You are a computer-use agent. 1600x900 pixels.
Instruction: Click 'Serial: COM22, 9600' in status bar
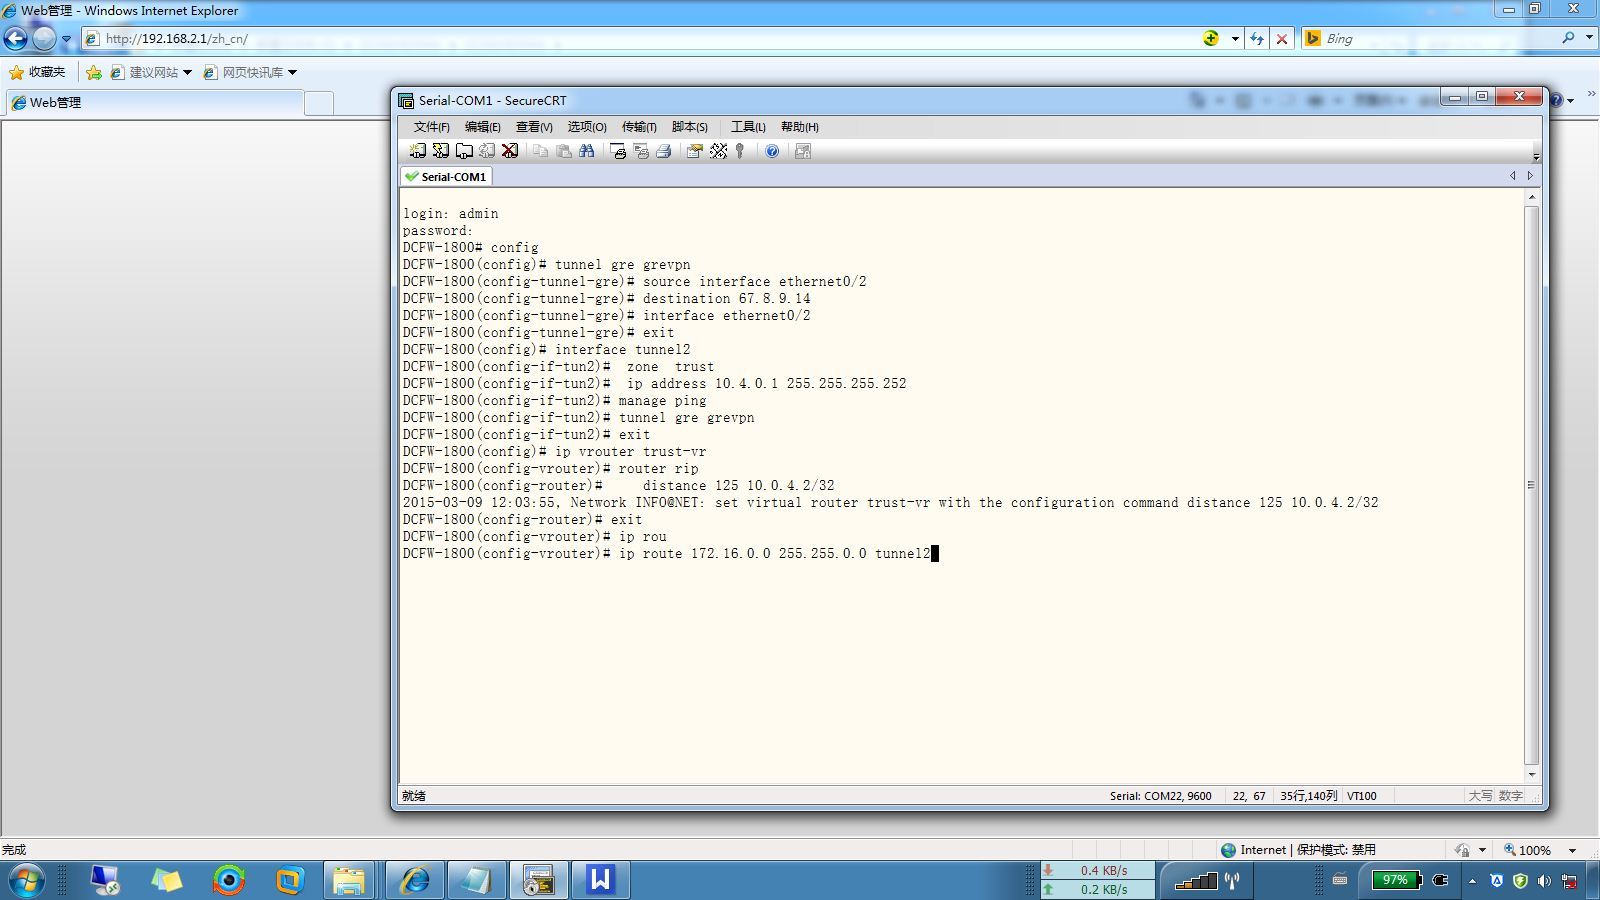(x=1160, y=796)
